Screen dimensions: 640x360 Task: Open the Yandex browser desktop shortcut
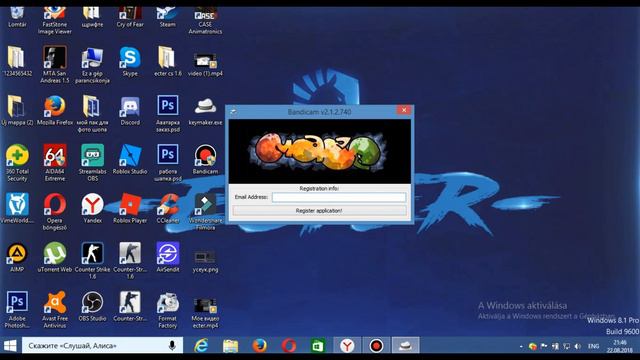tap(93, 208)
